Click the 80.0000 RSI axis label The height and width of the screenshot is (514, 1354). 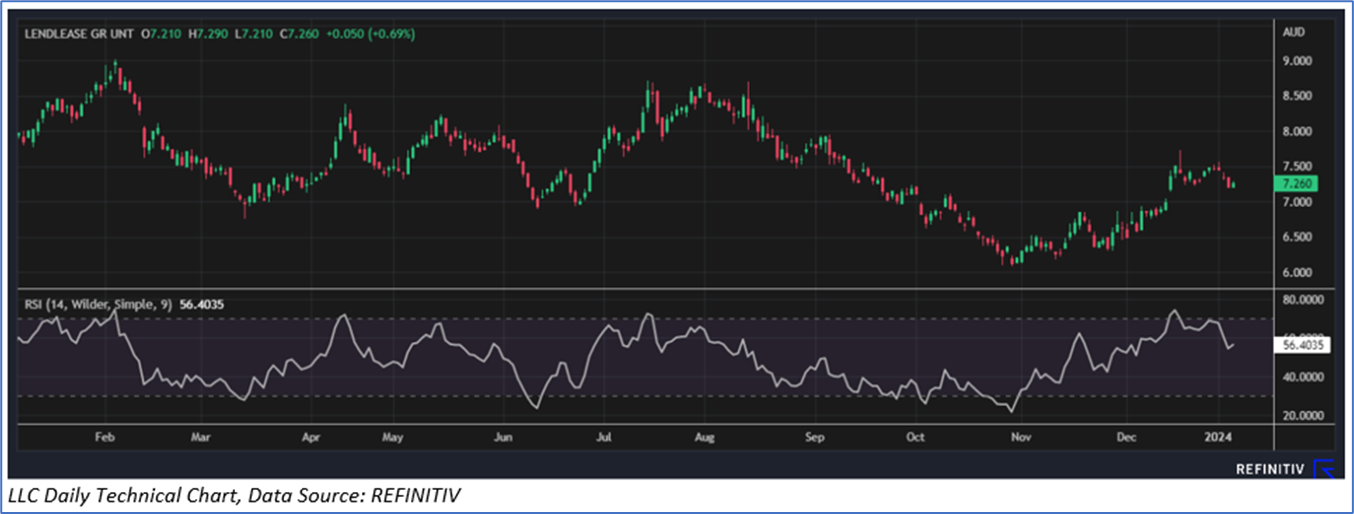(1302, 299)
